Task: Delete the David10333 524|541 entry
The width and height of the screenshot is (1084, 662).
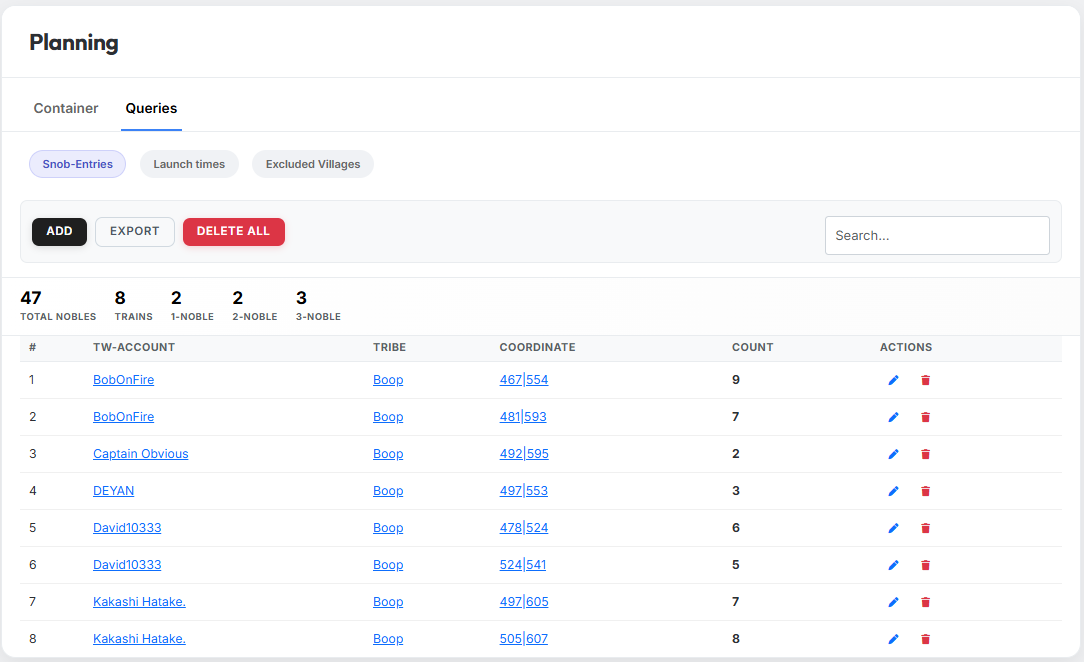Action: 925,565
